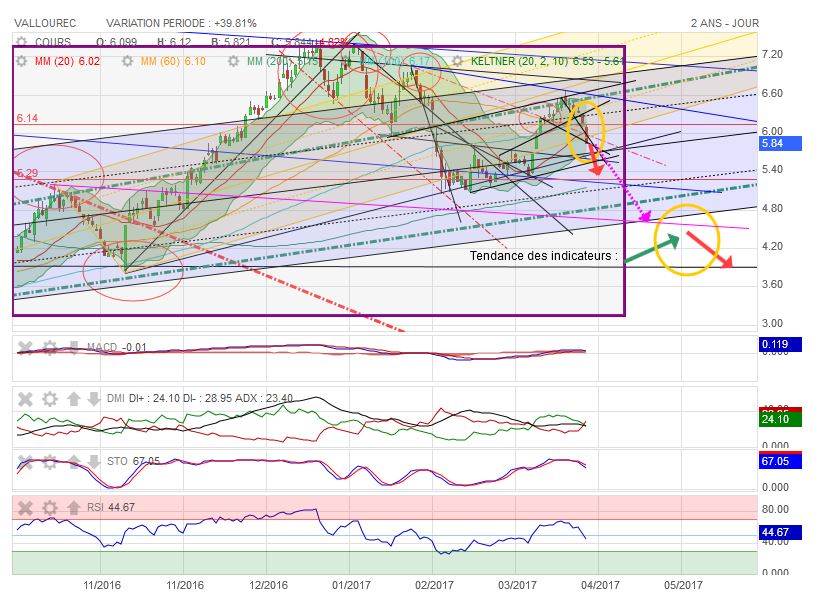The image size is (815, 602).
Task: Click the 05/2017 date axis label
Action: [x=683, y=585]
